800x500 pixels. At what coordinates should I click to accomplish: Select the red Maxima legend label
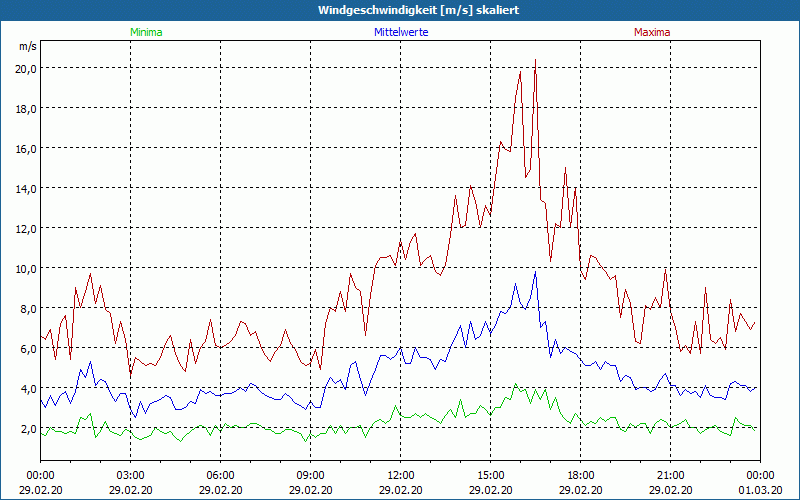[x=651, y=32]
